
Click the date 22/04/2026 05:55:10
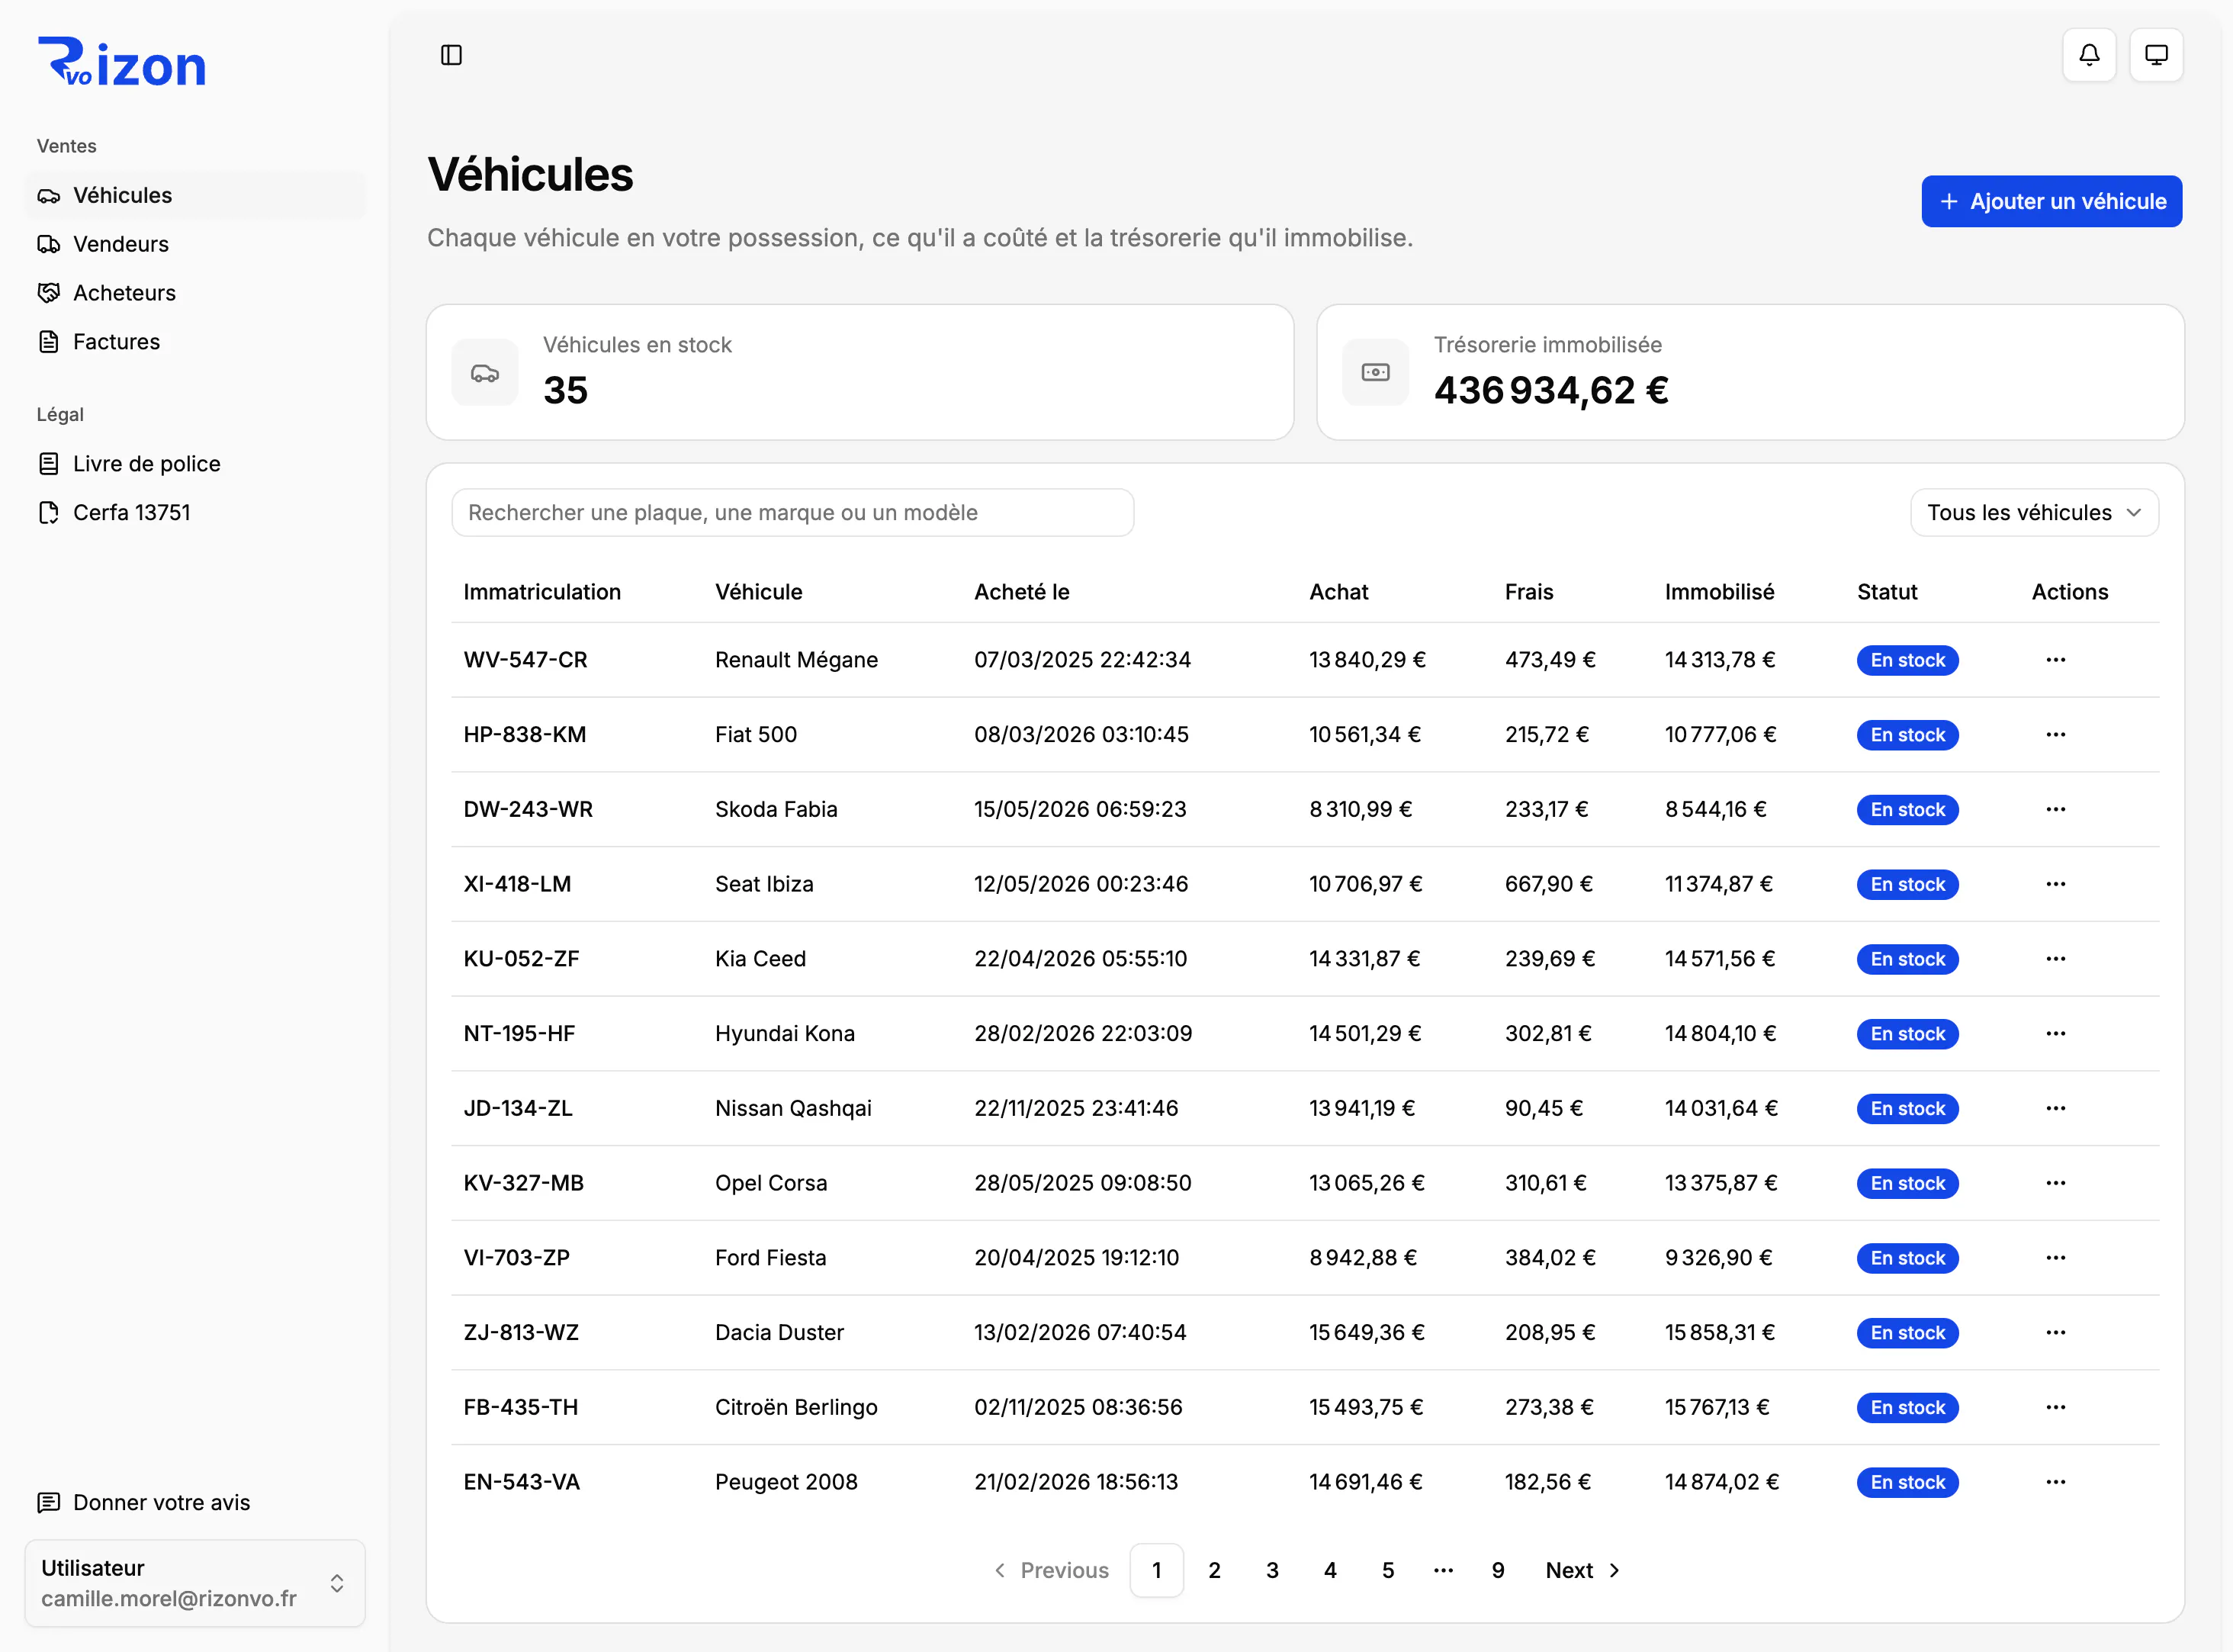tap(1081, 959)
